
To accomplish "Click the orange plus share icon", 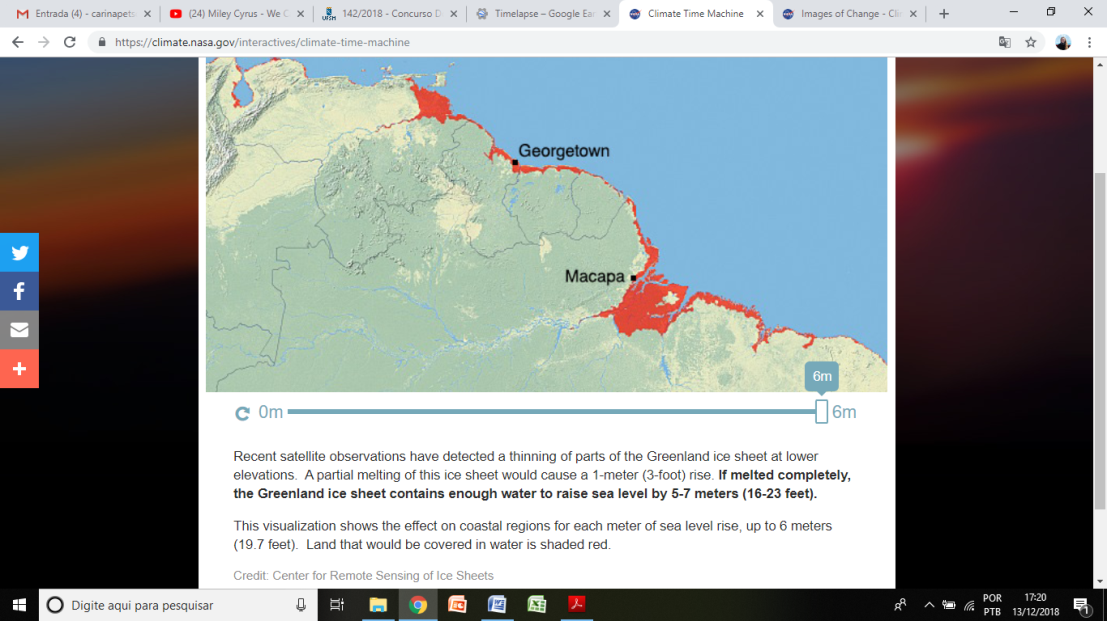I will (19, 369).
